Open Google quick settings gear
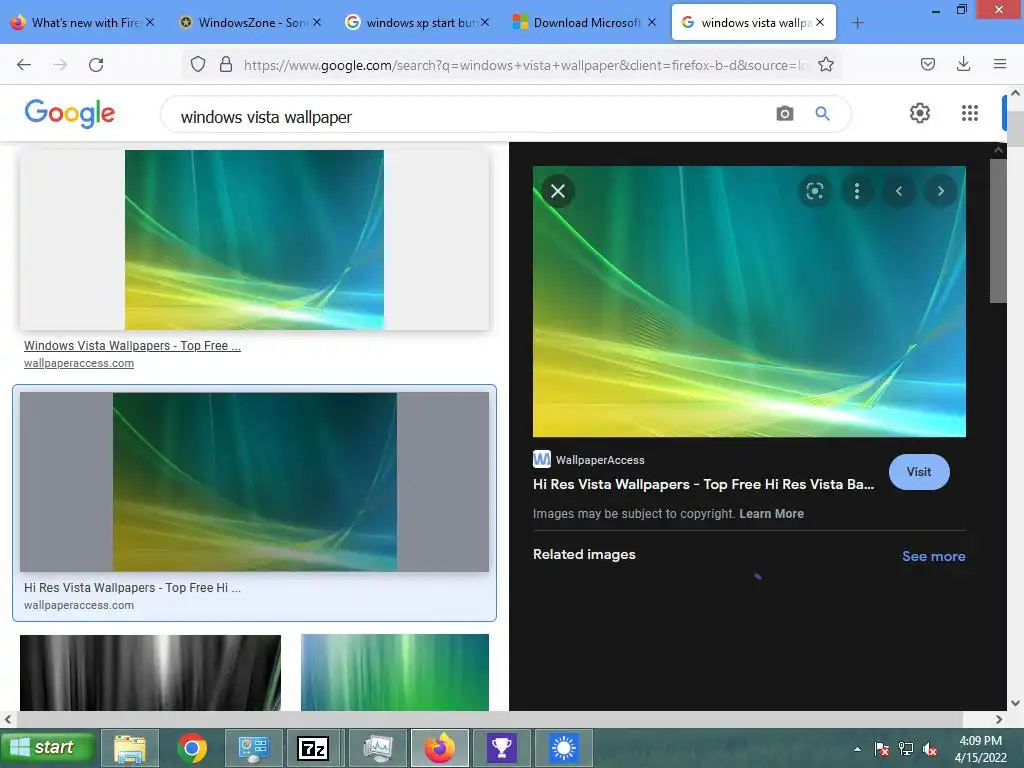The height and width of the screenshot is (768, 1024). [920, 113]
